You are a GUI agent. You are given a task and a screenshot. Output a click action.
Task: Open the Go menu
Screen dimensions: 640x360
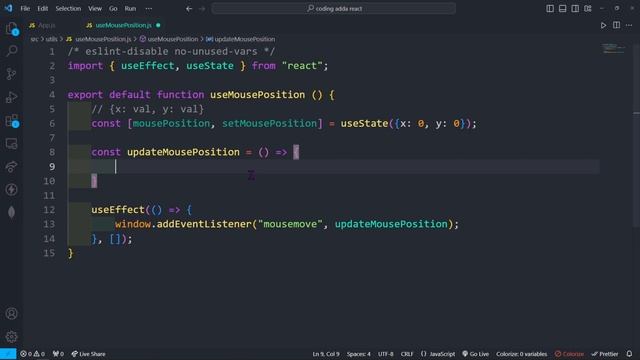click(113, 9)
